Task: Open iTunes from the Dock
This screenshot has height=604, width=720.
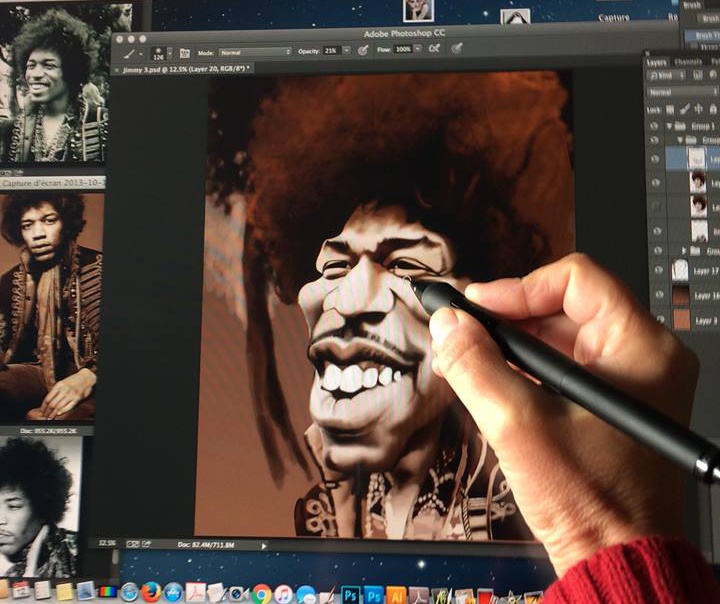Action: [x=283, y=594]
